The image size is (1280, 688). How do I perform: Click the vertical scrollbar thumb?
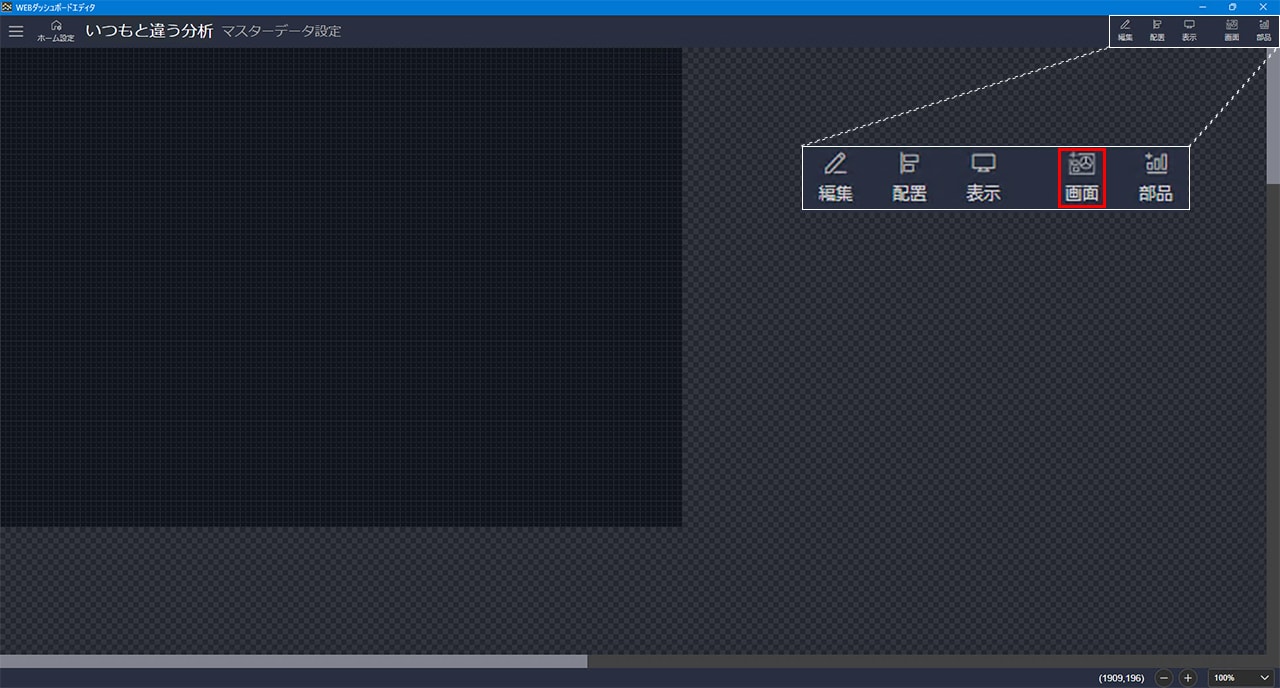point(1273,120)
